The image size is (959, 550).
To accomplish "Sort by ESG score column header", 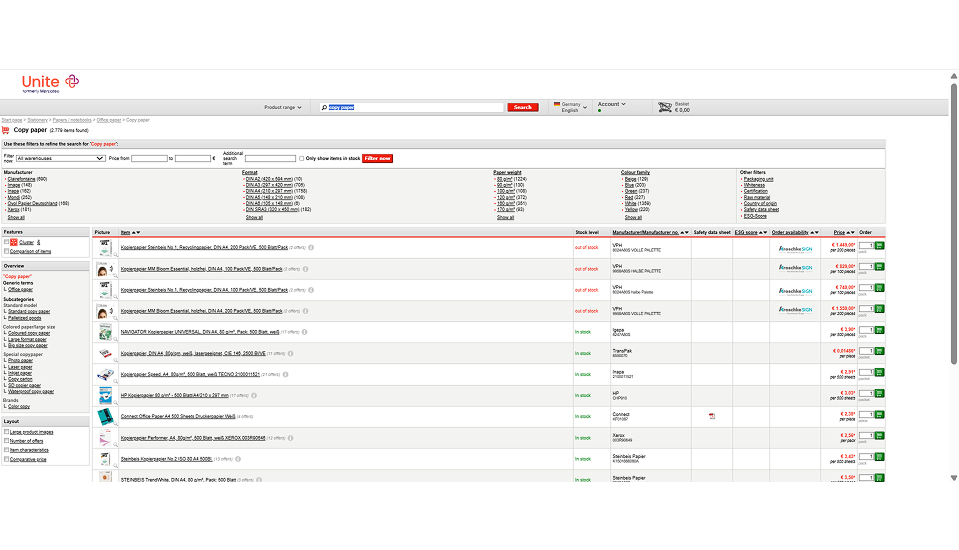I will click(x=746, y=232).
